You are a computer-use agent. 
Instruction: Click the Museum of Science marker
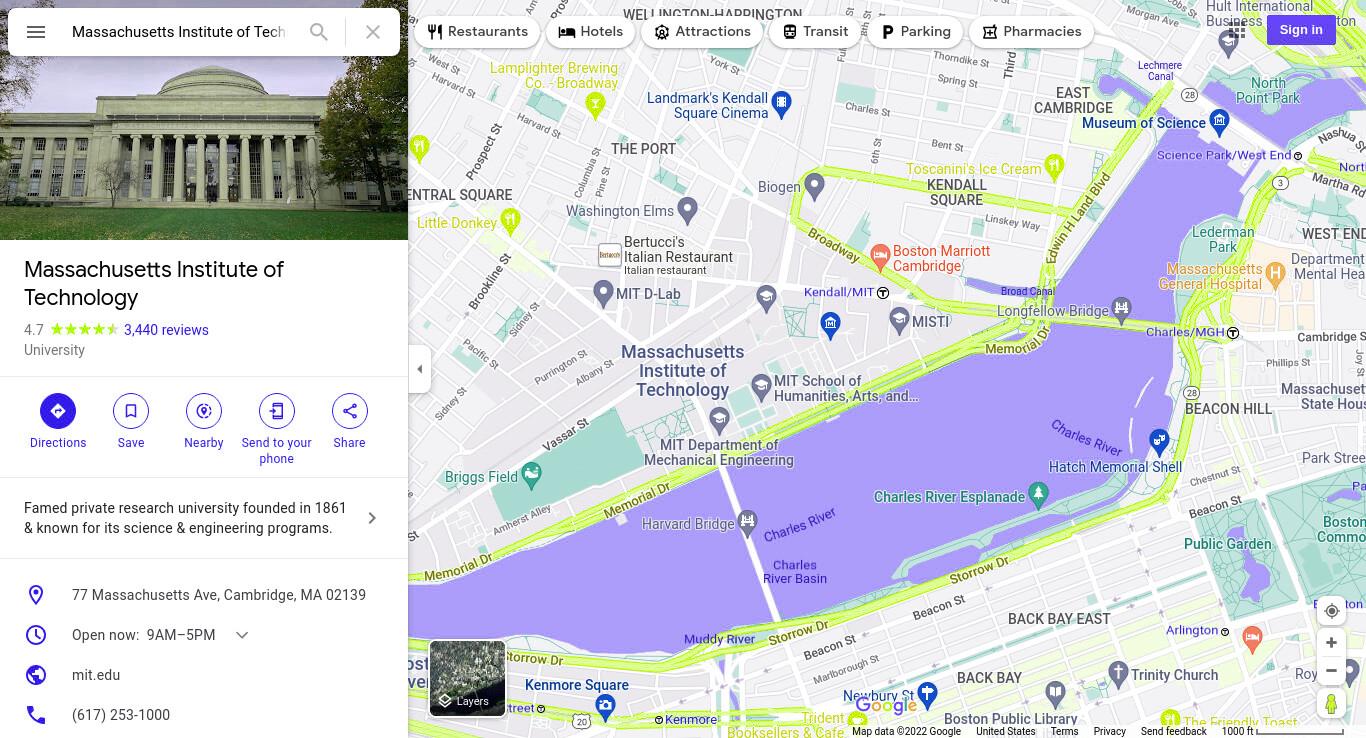[x=1218, y=122]
